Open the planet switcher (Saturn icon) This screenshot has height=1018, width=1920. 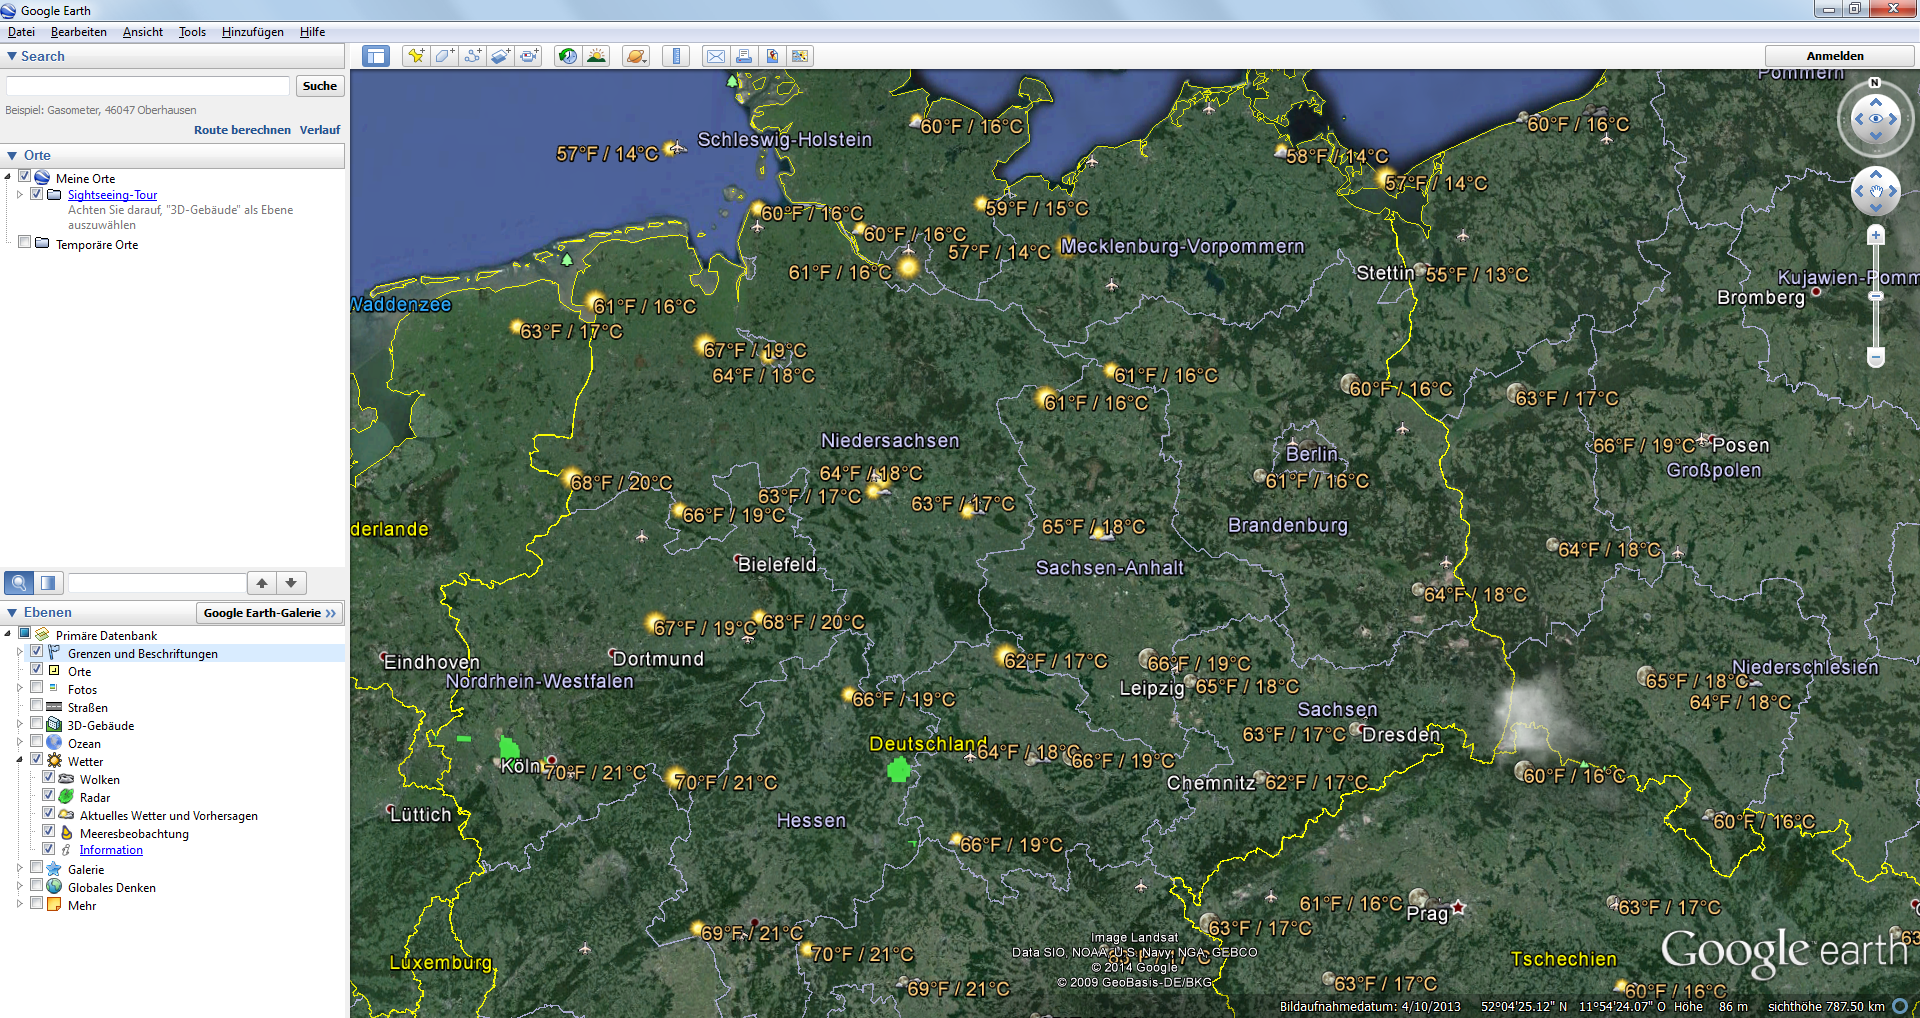[x=636, y=56]
